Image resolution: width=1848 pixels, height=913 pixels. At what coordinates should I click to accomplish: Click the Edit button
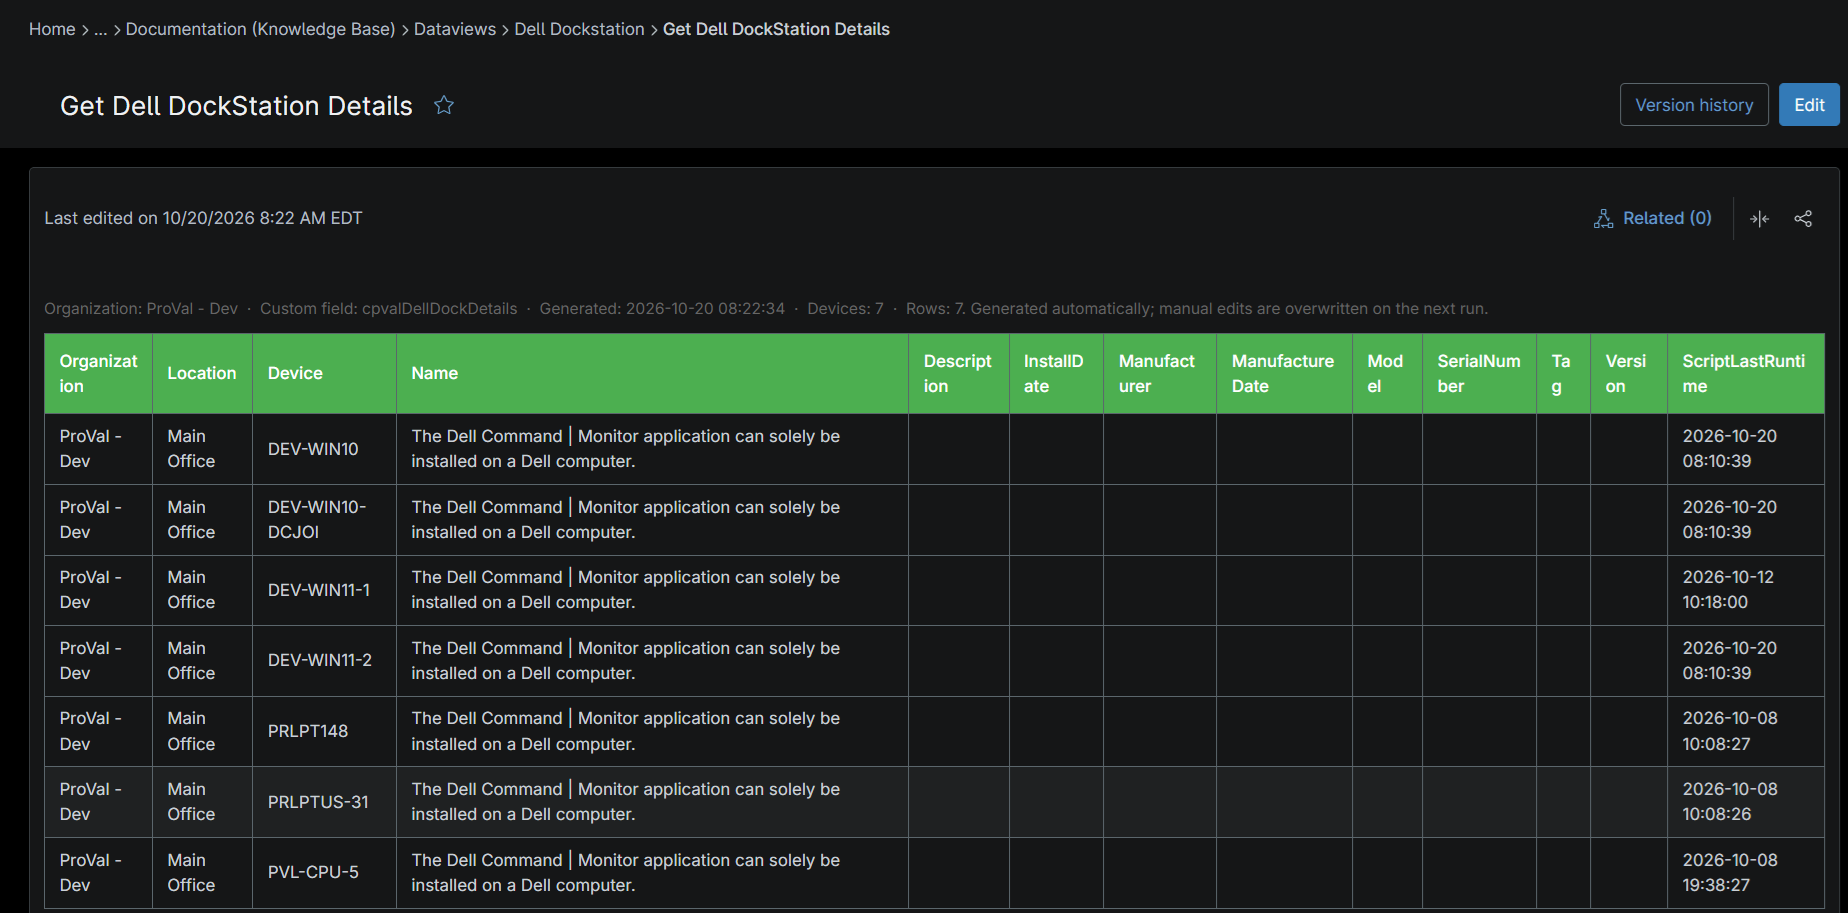[1809, 105]
